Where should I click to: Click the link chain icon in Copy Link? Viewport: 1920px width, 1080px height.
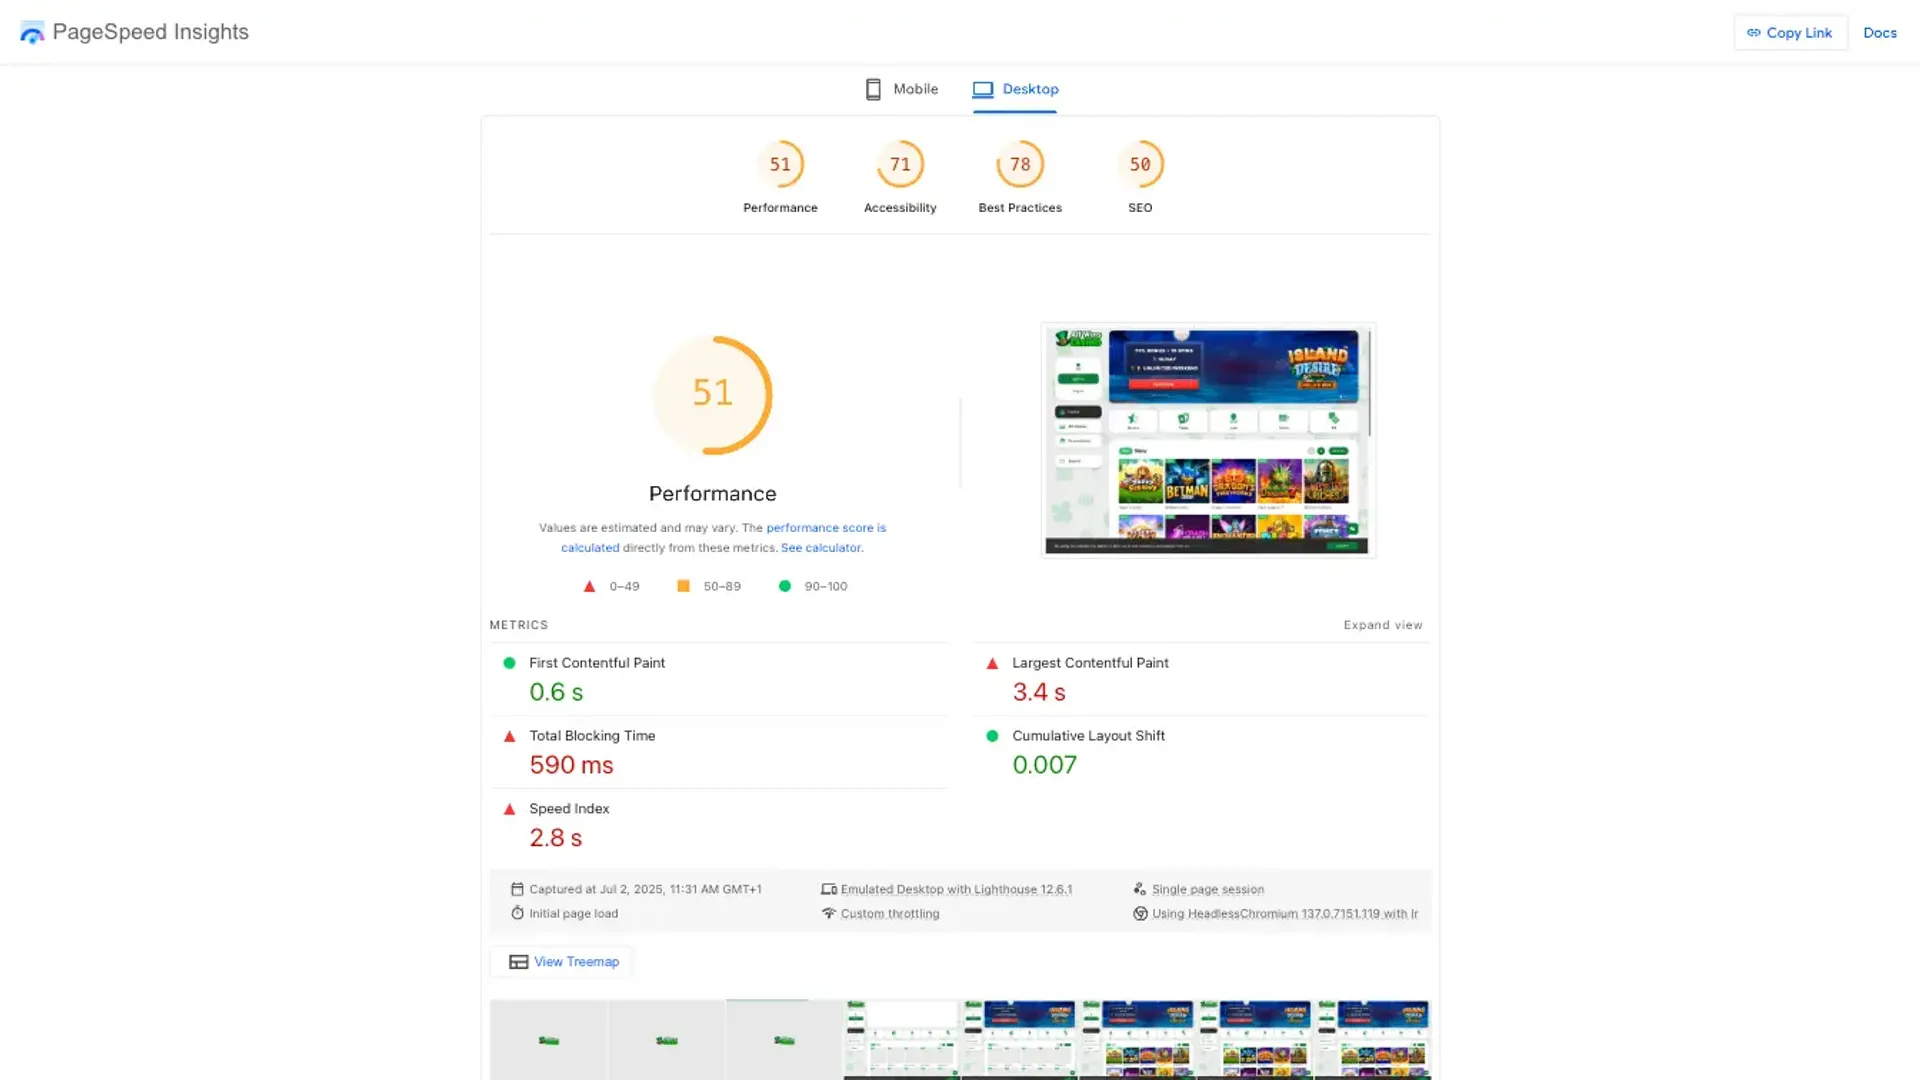point(1754,33)
